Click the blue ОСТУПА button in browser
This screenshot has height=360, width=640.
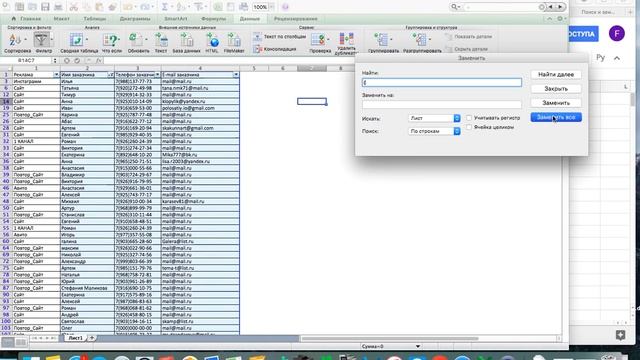click(x=583, y=34)
